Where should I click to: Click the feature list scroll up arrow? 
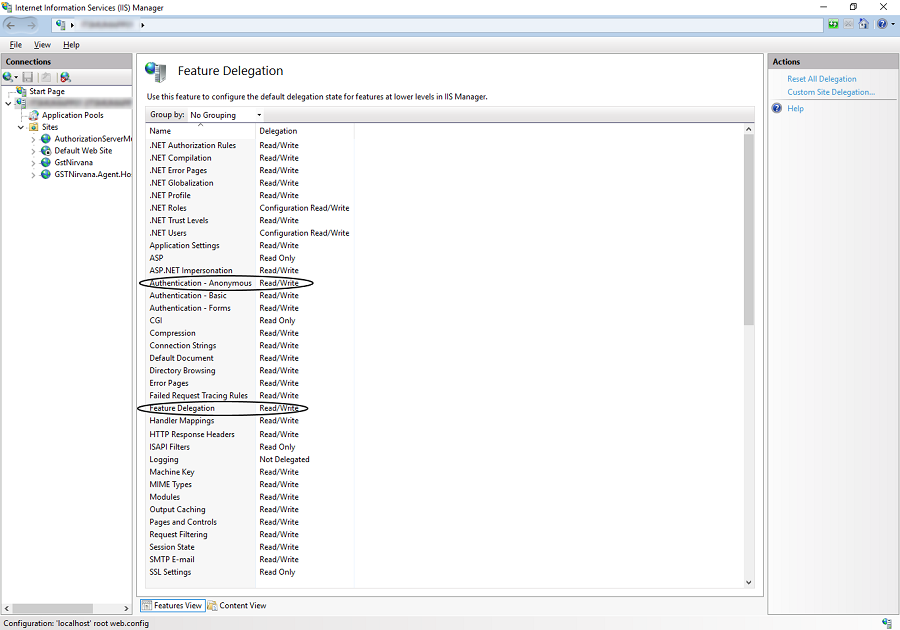[748, 129]
